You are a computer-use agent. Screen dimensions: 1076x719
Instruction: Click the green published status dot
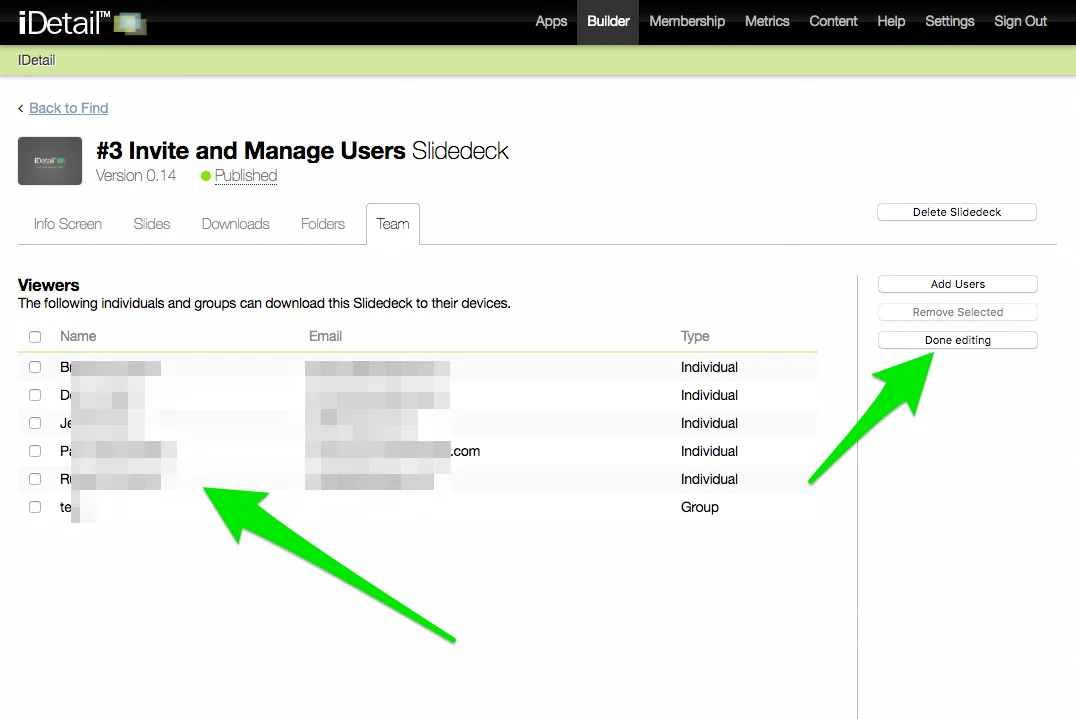(205, 176)
